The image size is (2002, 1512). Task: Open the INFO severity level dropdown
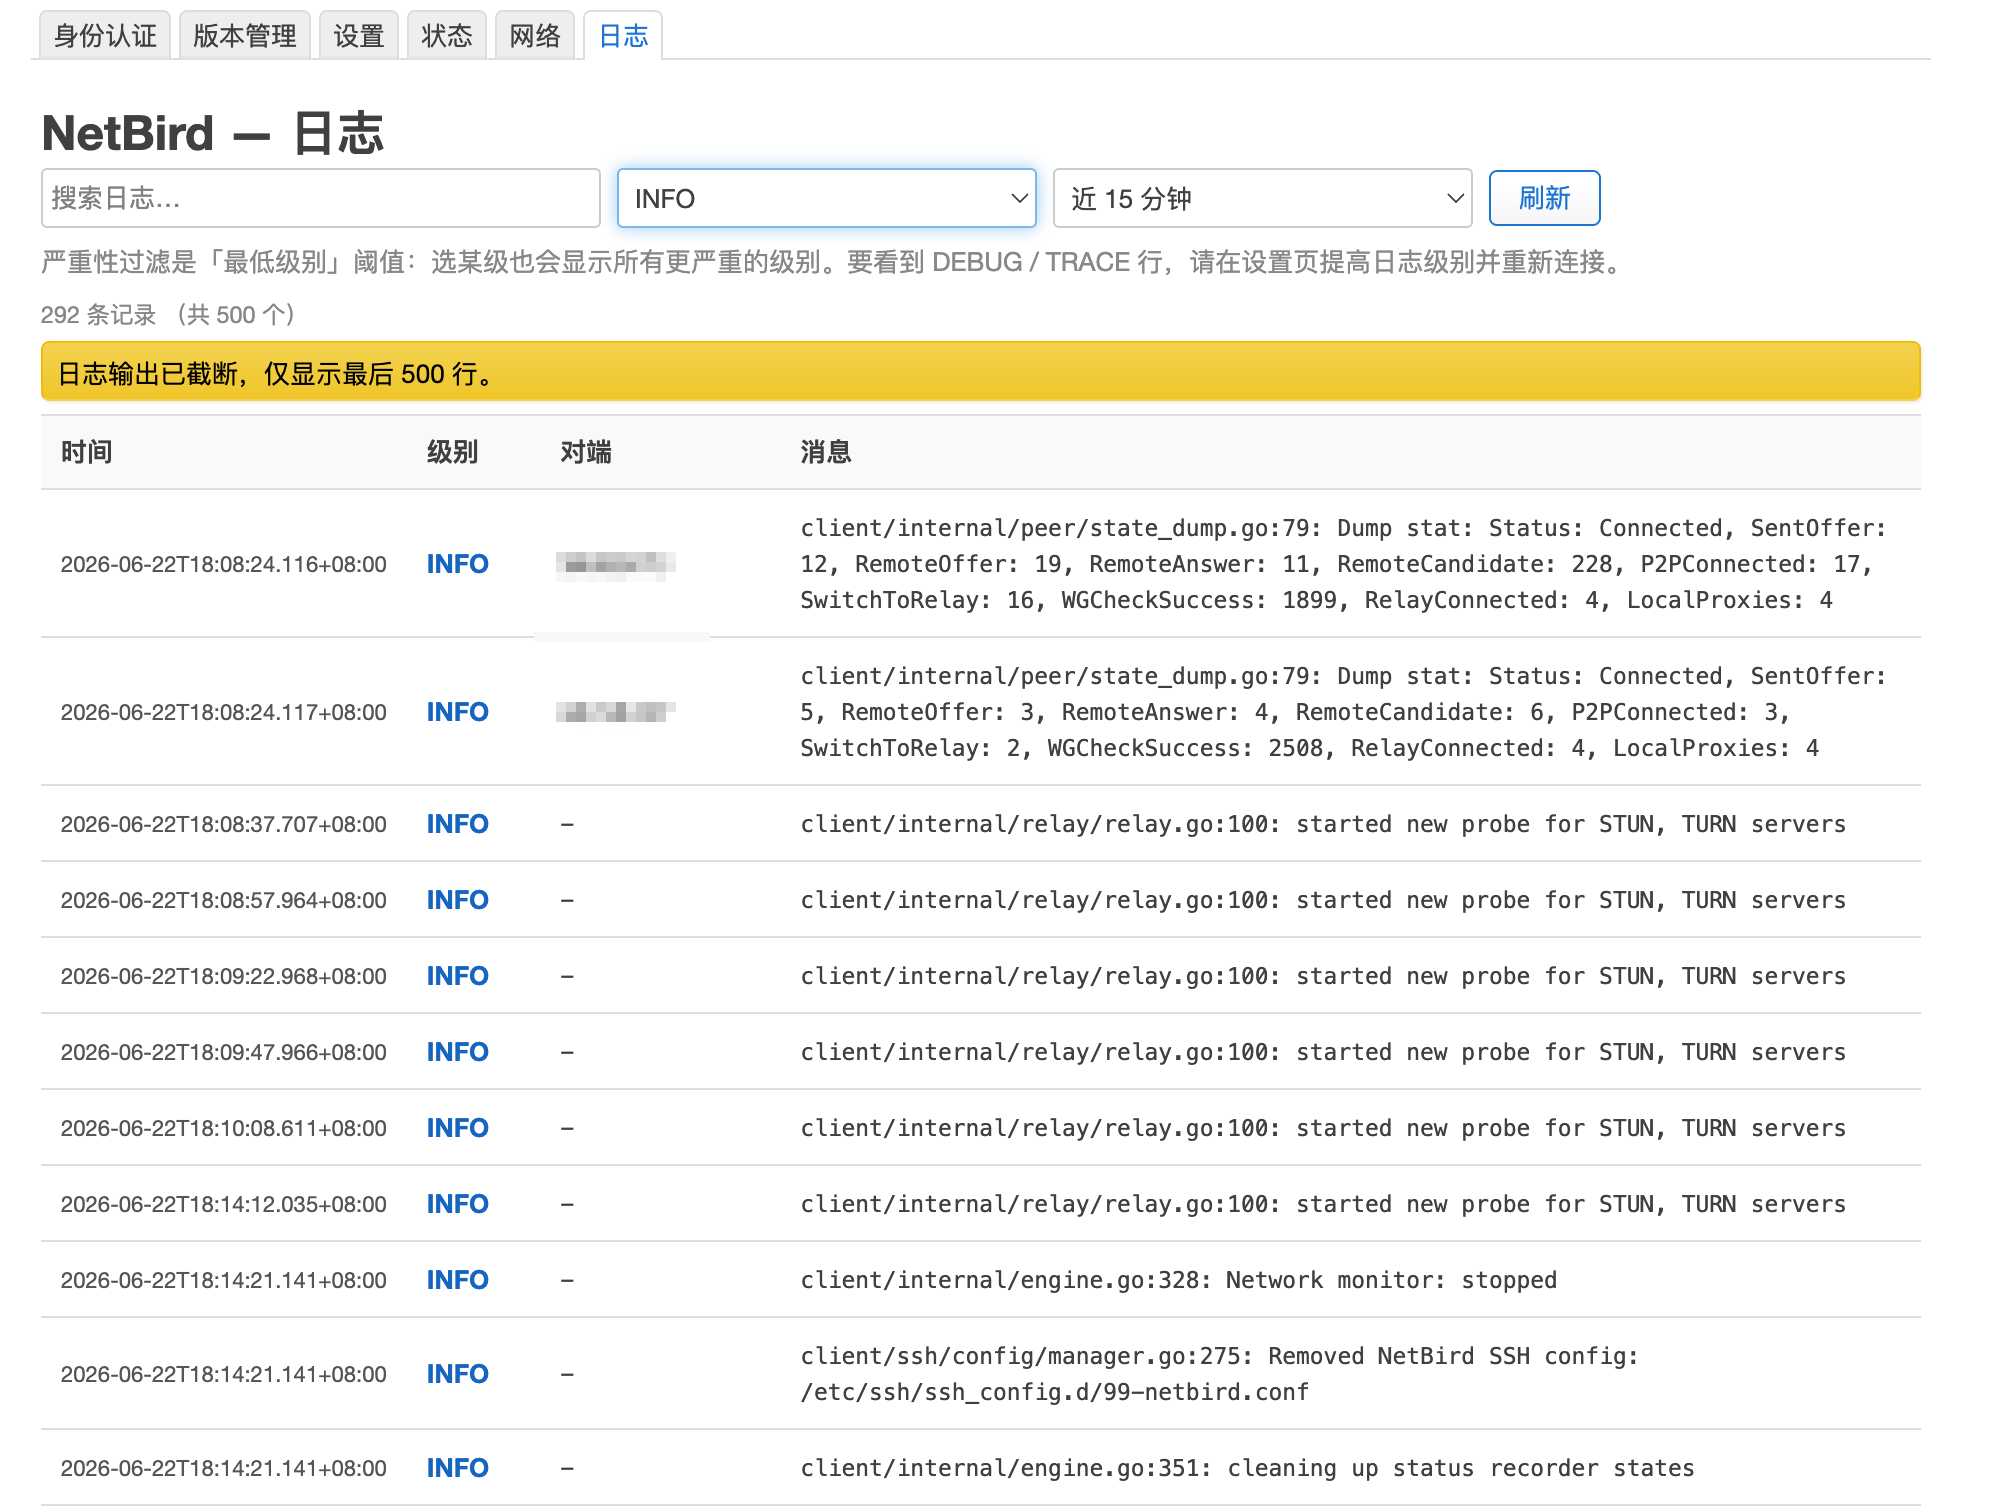point(827,198)
